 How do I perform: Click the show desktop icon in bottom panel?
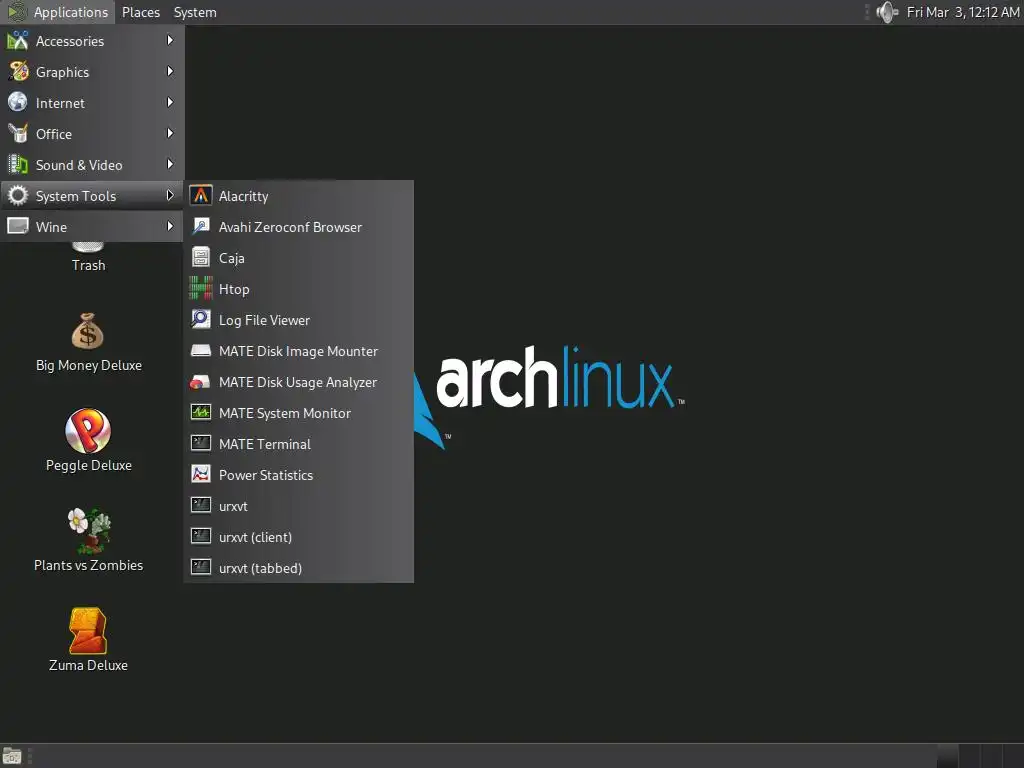tap(12, 756)
